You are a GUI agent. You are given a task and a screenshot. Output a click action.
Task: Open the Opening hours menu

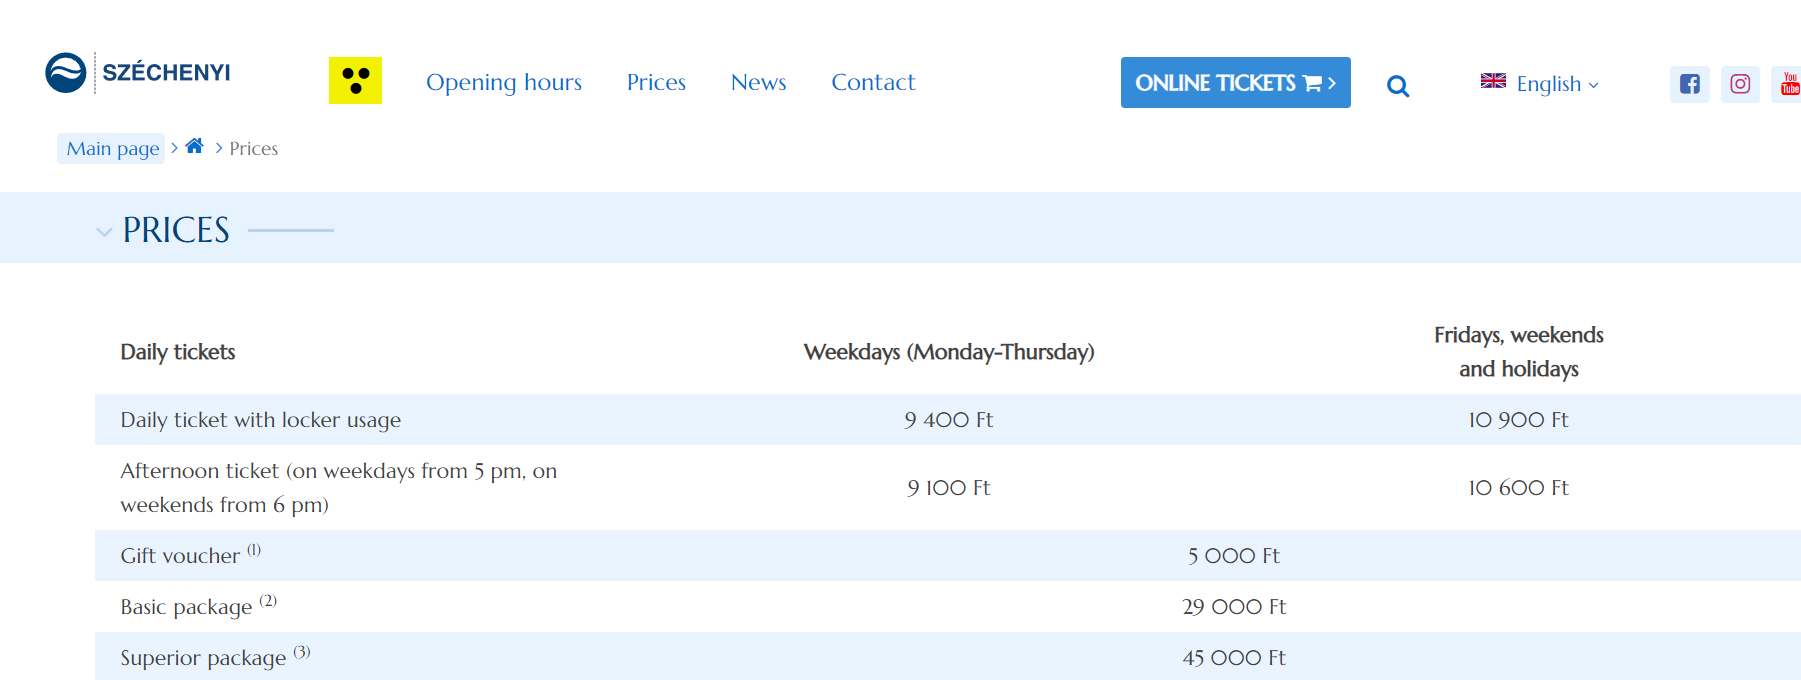coord(503,82)
